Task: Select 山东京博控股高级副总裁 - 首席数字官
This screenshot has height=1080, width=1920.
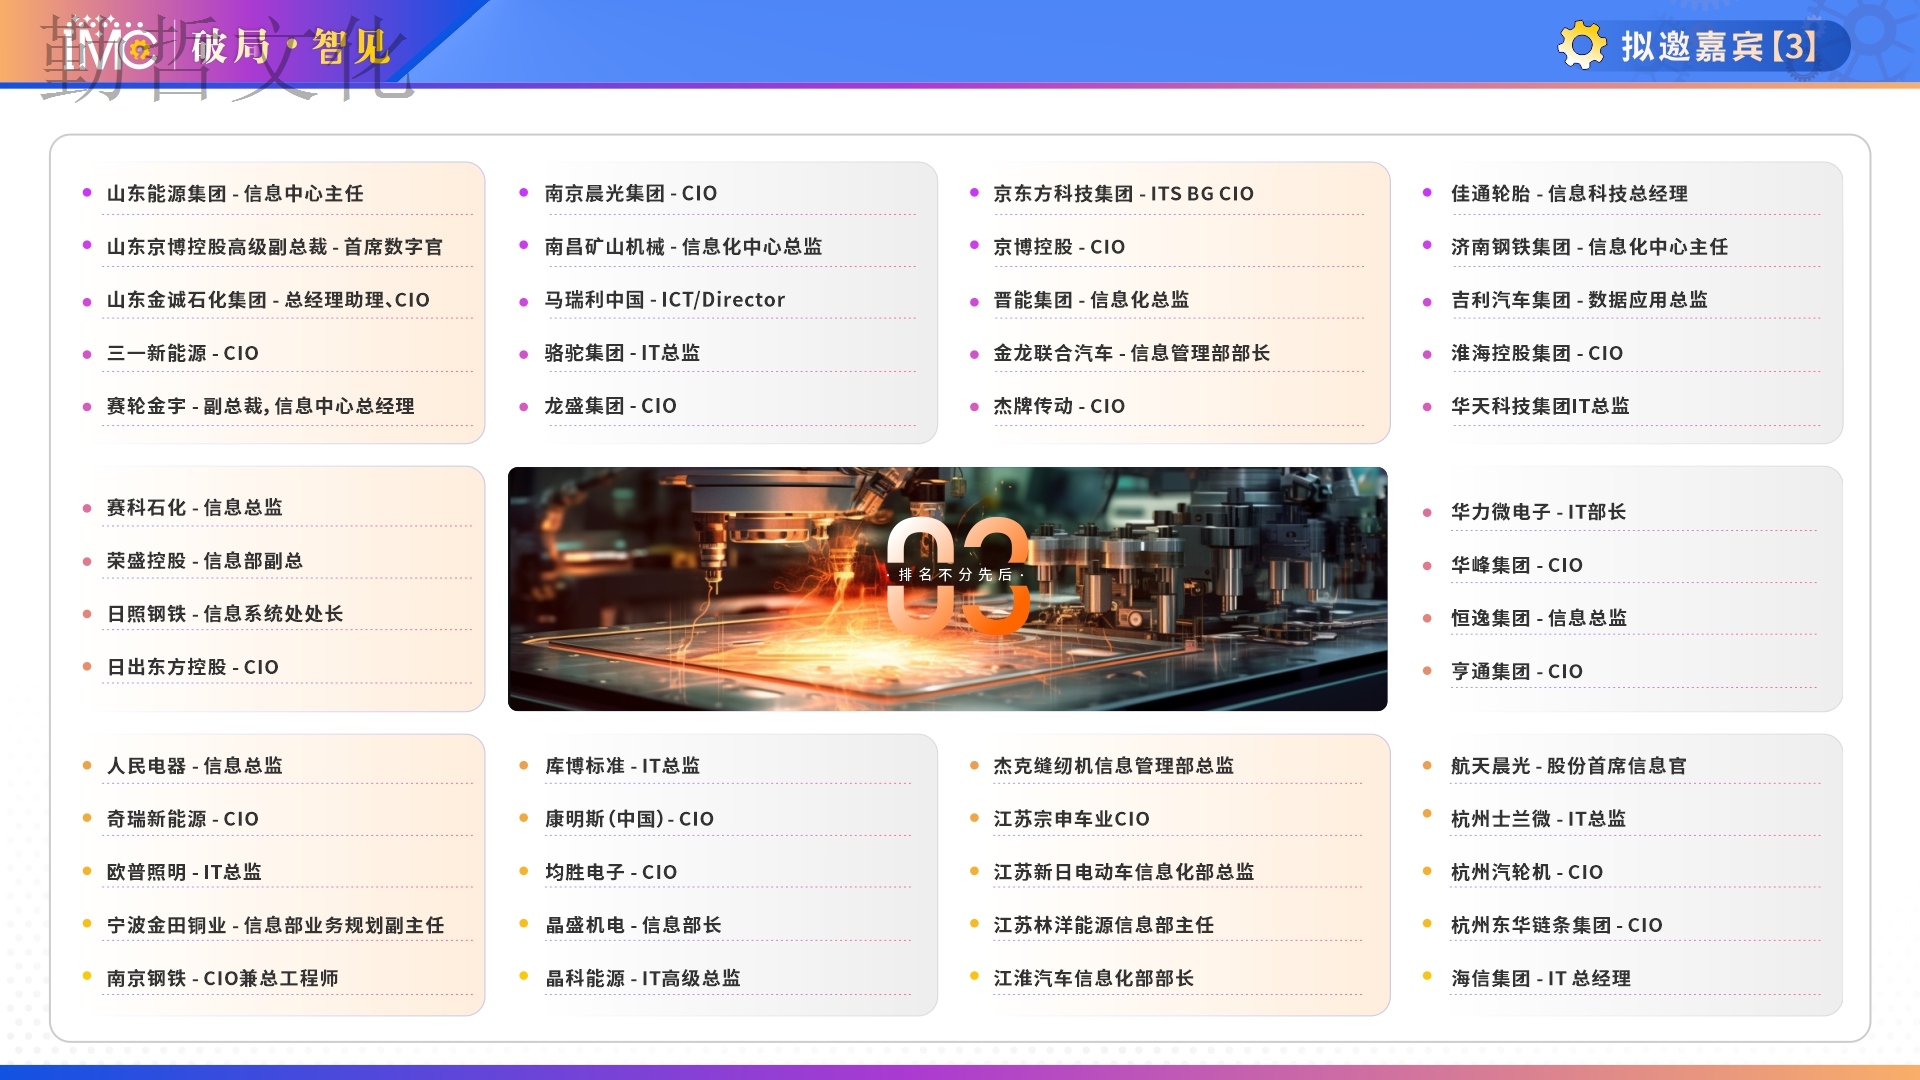Action: (275, 247)
